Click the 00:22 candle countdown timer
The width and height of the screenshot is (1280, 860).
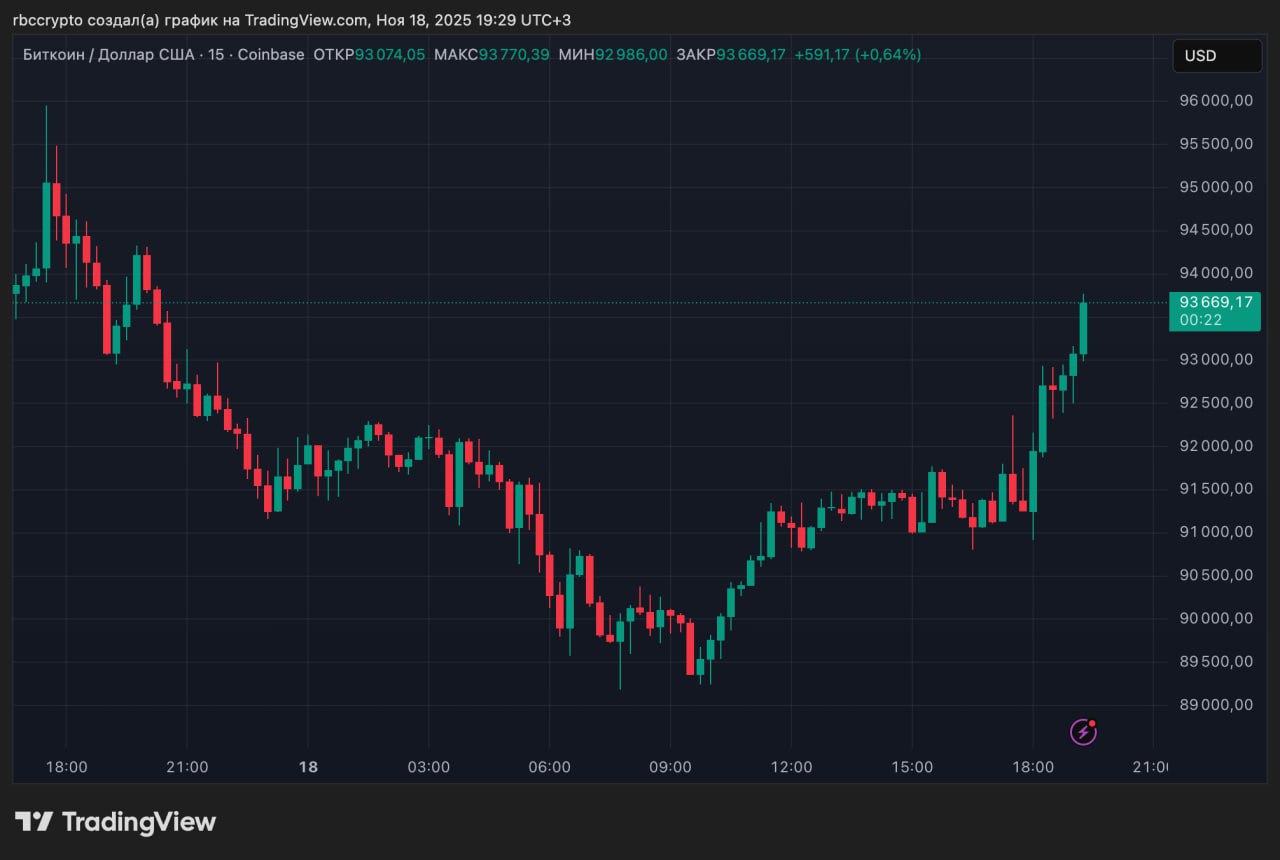tap(1199, 320)
